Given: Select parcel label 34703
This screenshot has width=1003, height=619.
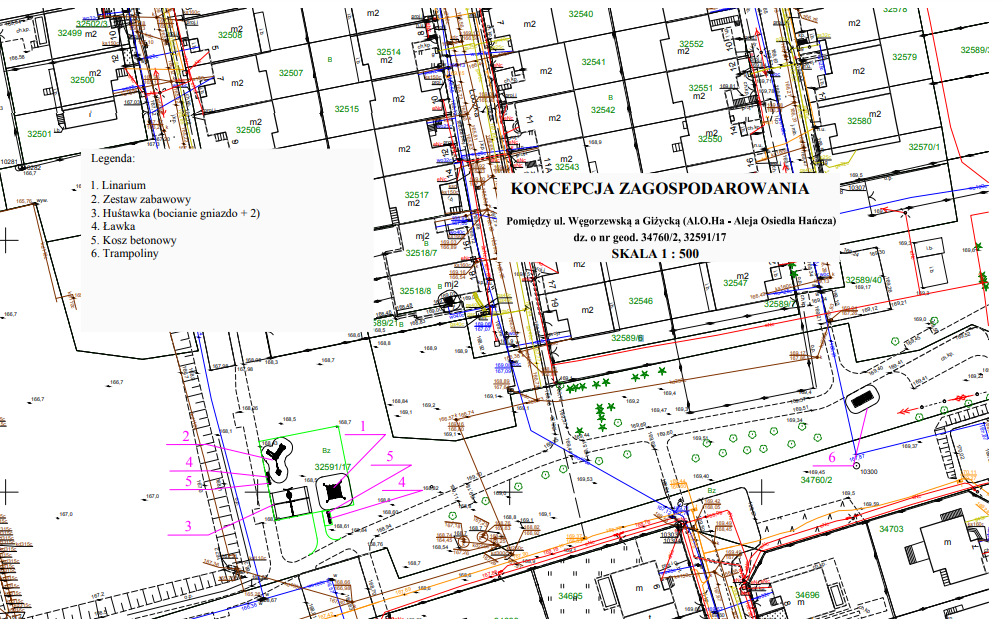Looking at the screenshot, I should pos(891,529).
